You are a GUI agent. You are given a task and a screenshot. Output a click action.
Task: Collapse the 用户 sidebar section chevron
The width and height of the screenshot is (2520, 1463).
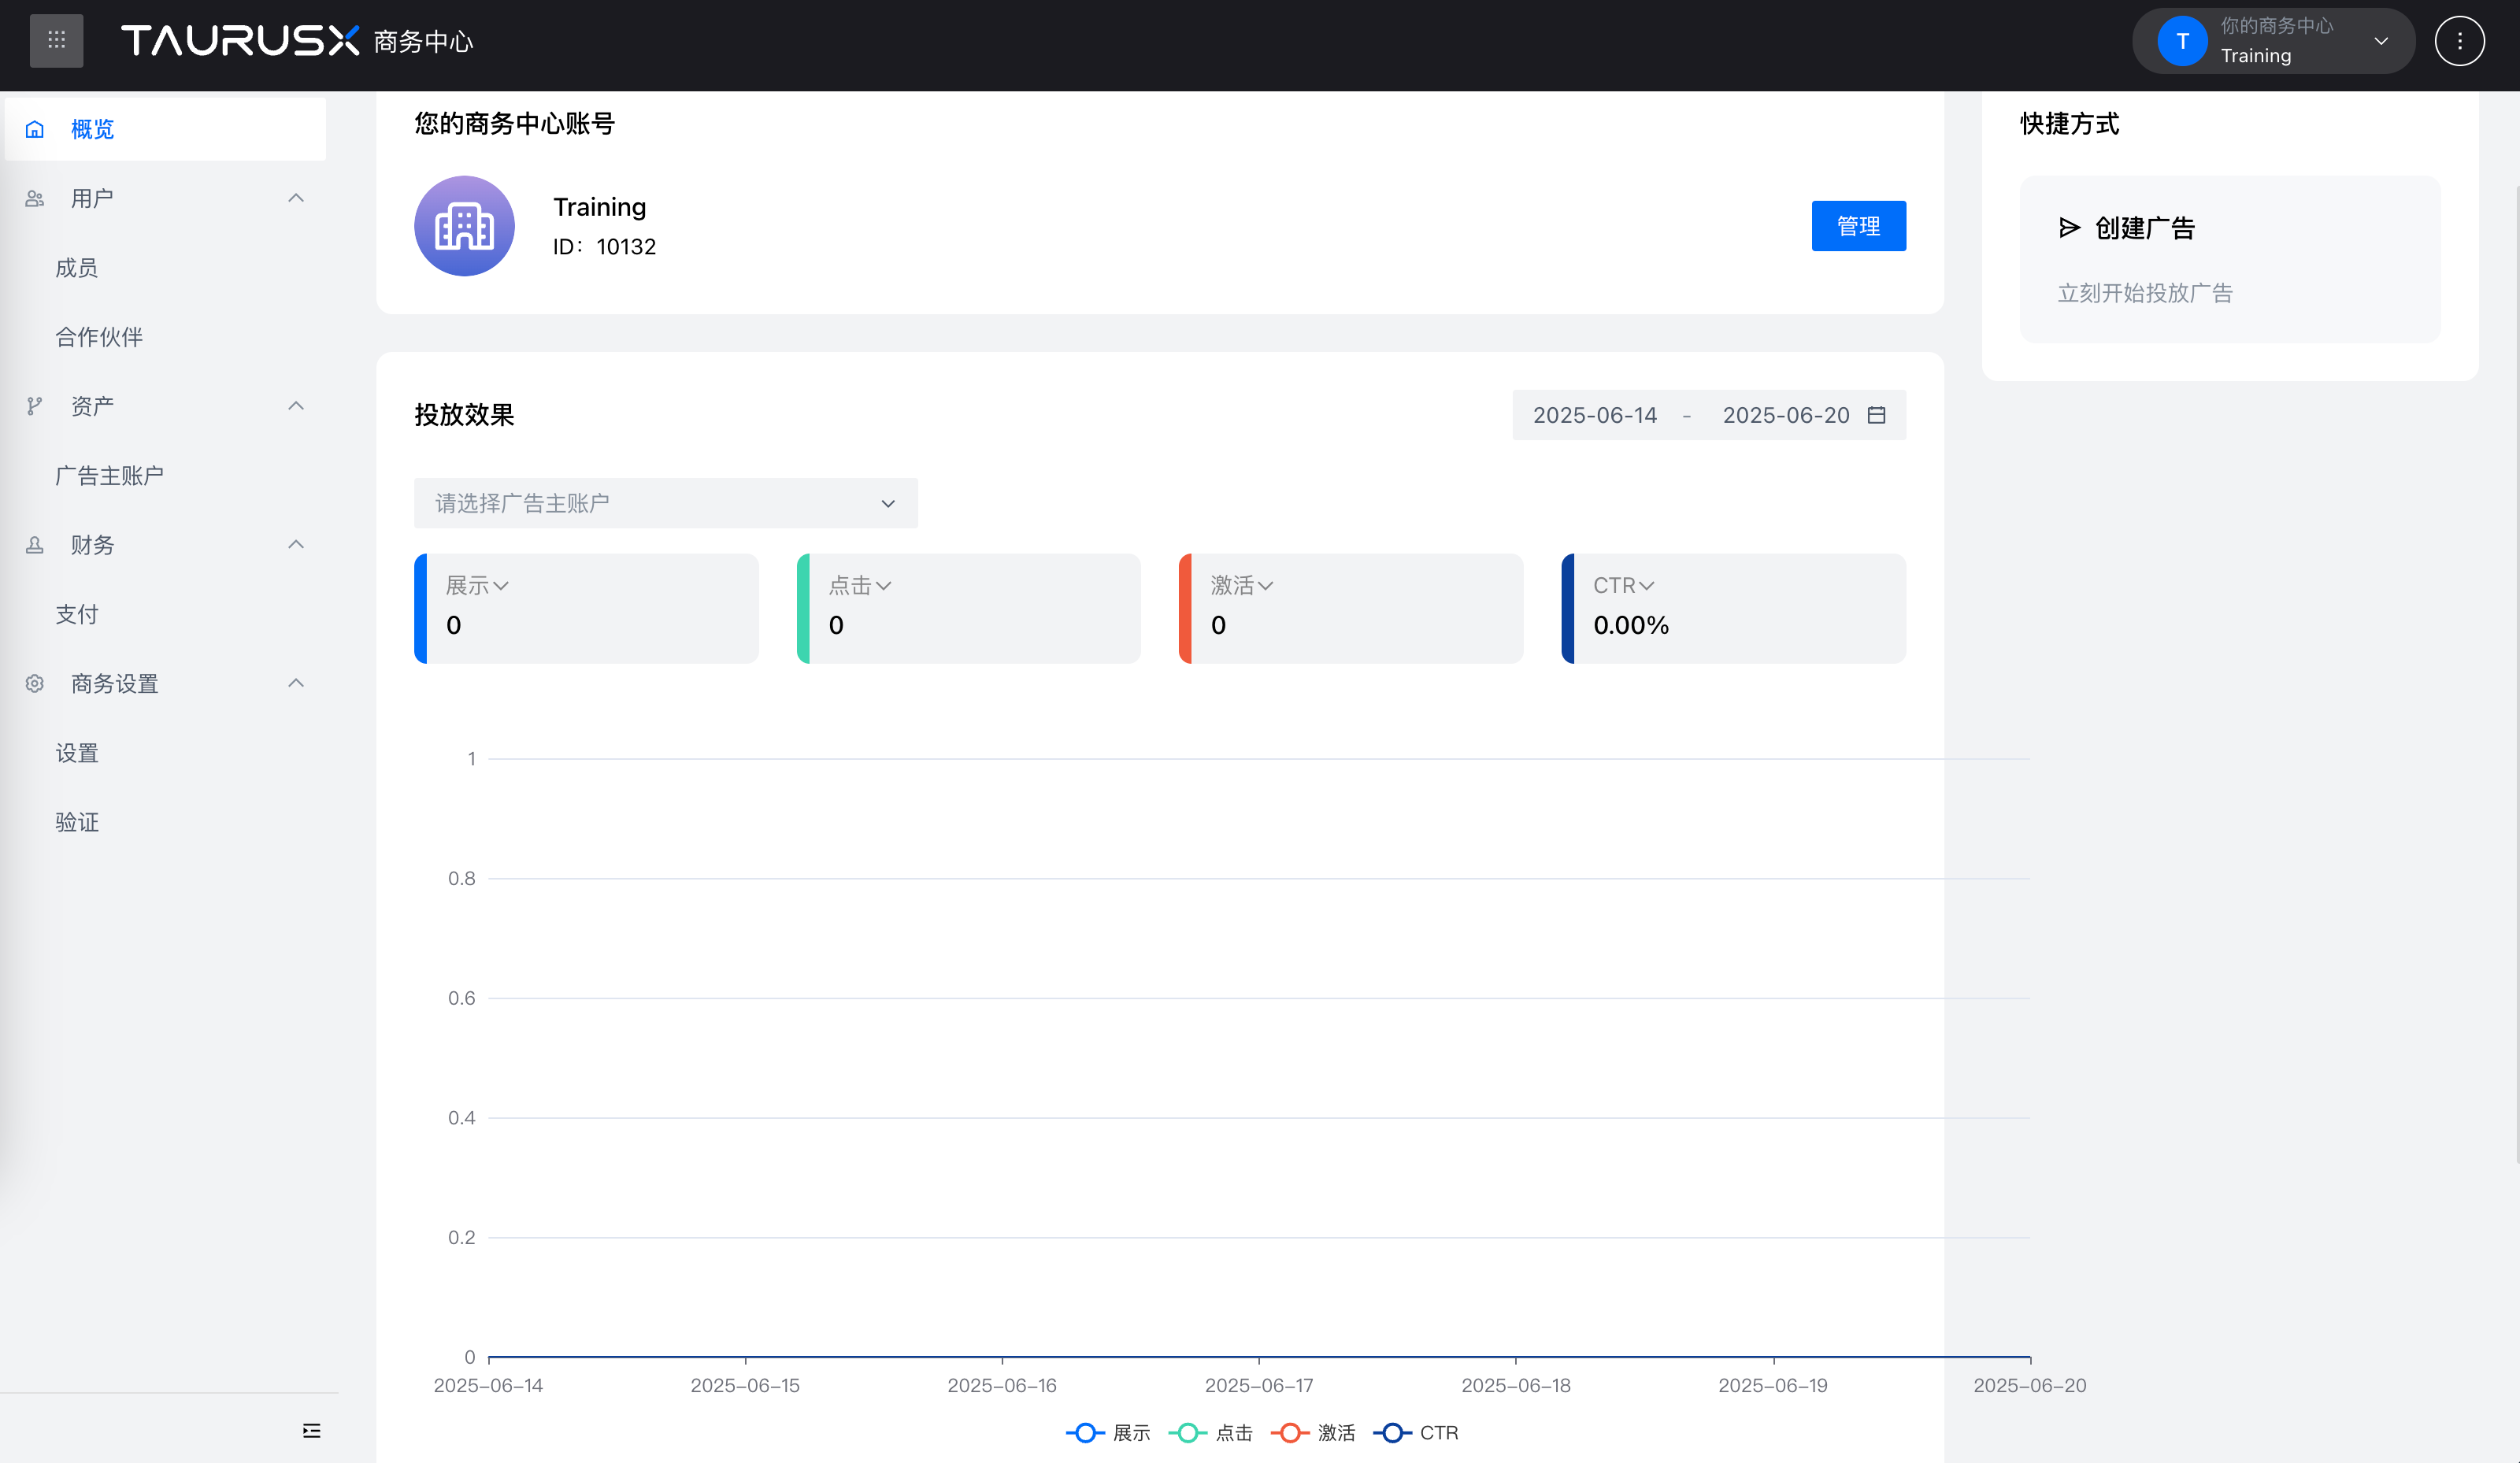[296, 198]
